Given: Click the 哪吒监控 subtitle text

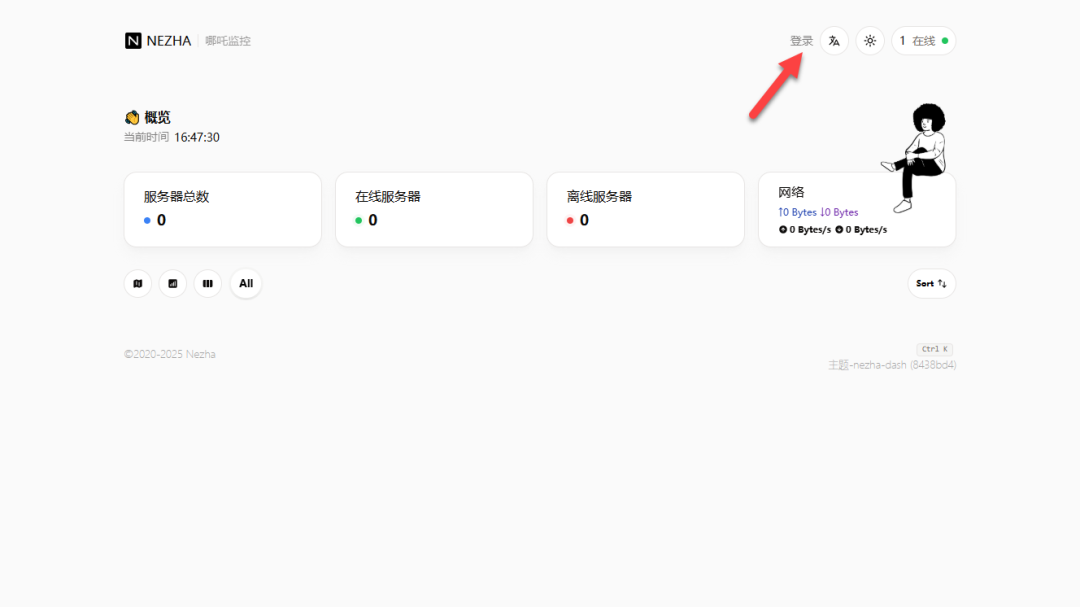Looking at the screenshot, I should [x=228, y=41].
